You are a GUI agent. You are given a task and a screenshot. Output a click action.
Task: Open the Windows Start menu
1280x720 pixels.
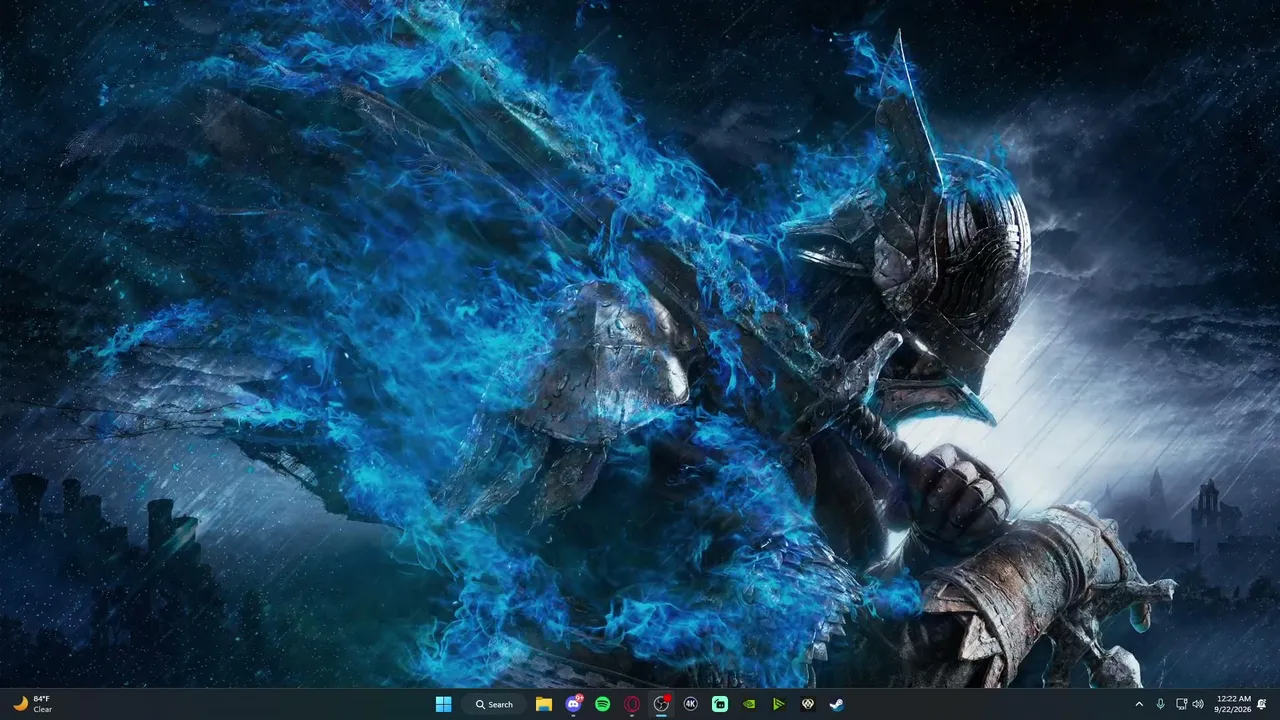click(443, 704)
